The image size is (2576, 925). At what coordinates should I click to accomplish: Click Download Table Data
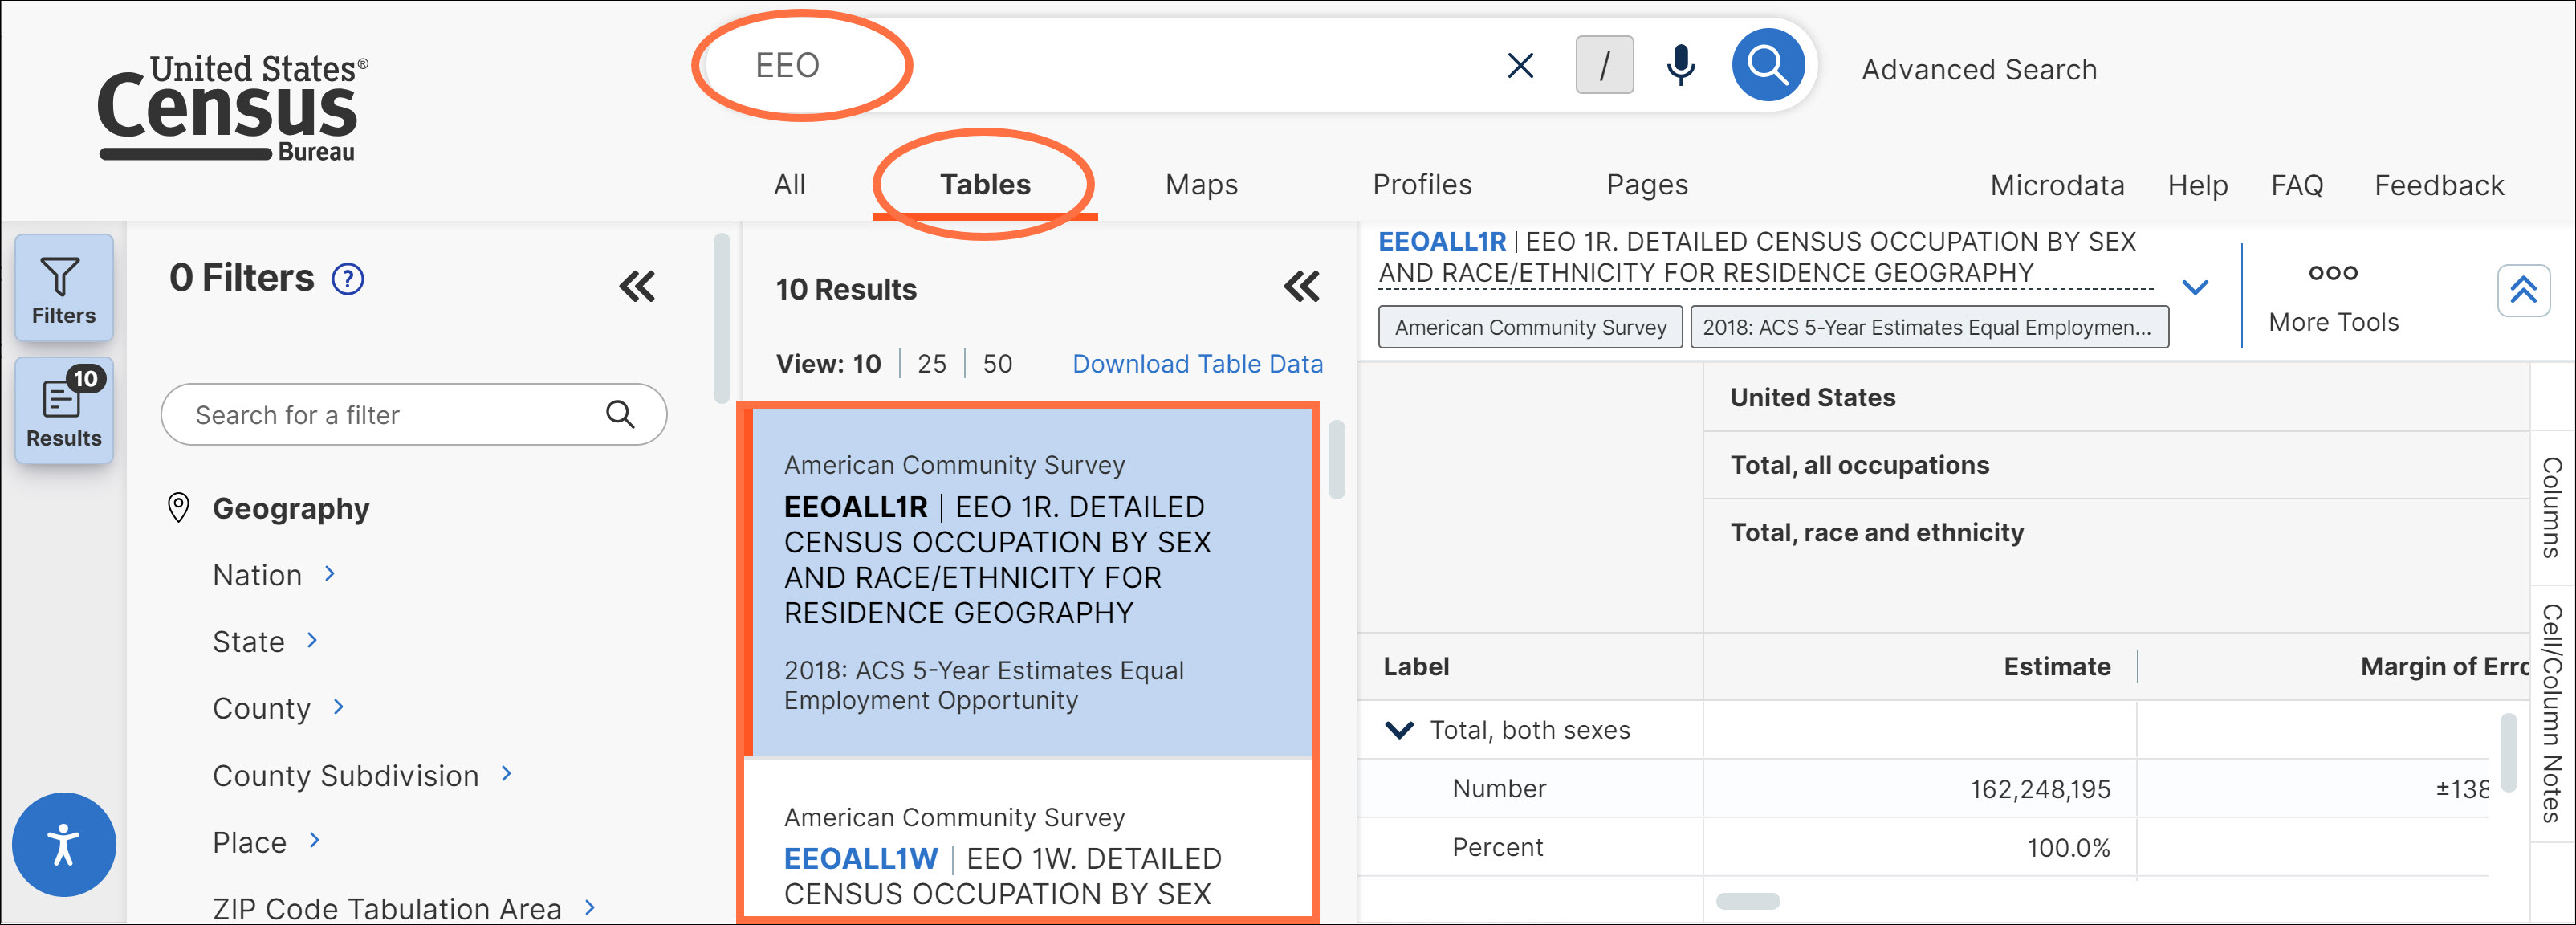[x=1198, y=364]
